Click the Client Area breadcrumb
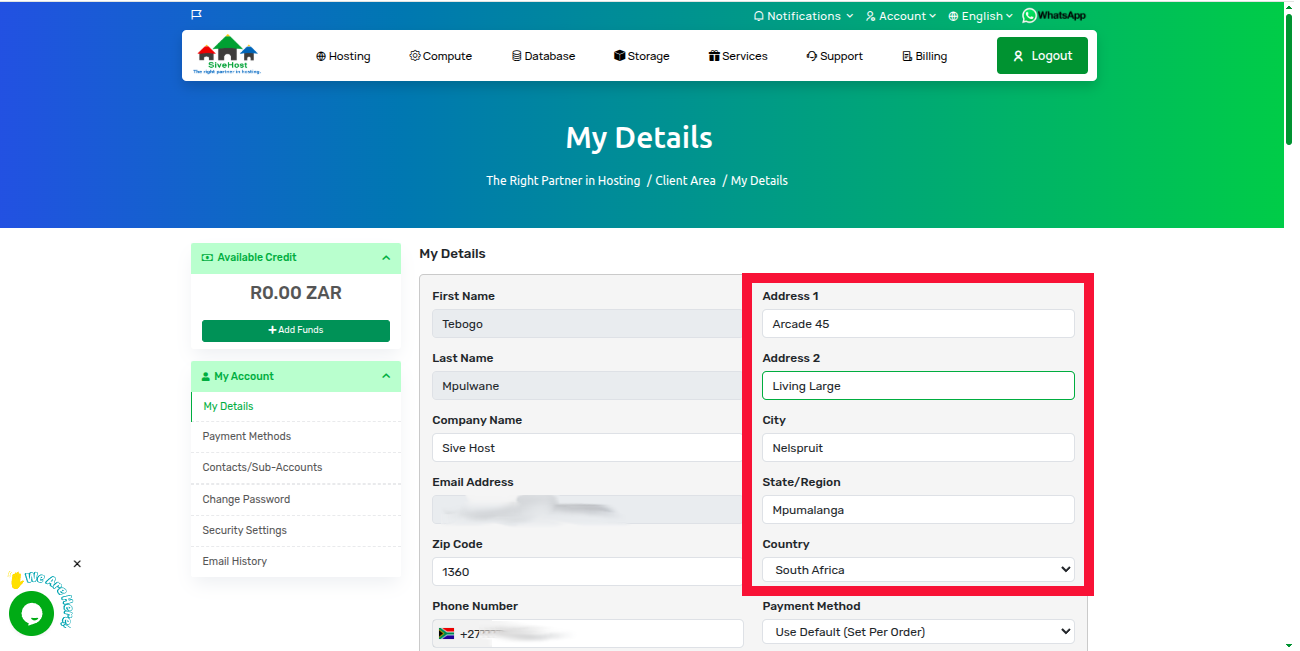Image resolution: width=1300 pixels, height=651 pixels. coord(686,181)
